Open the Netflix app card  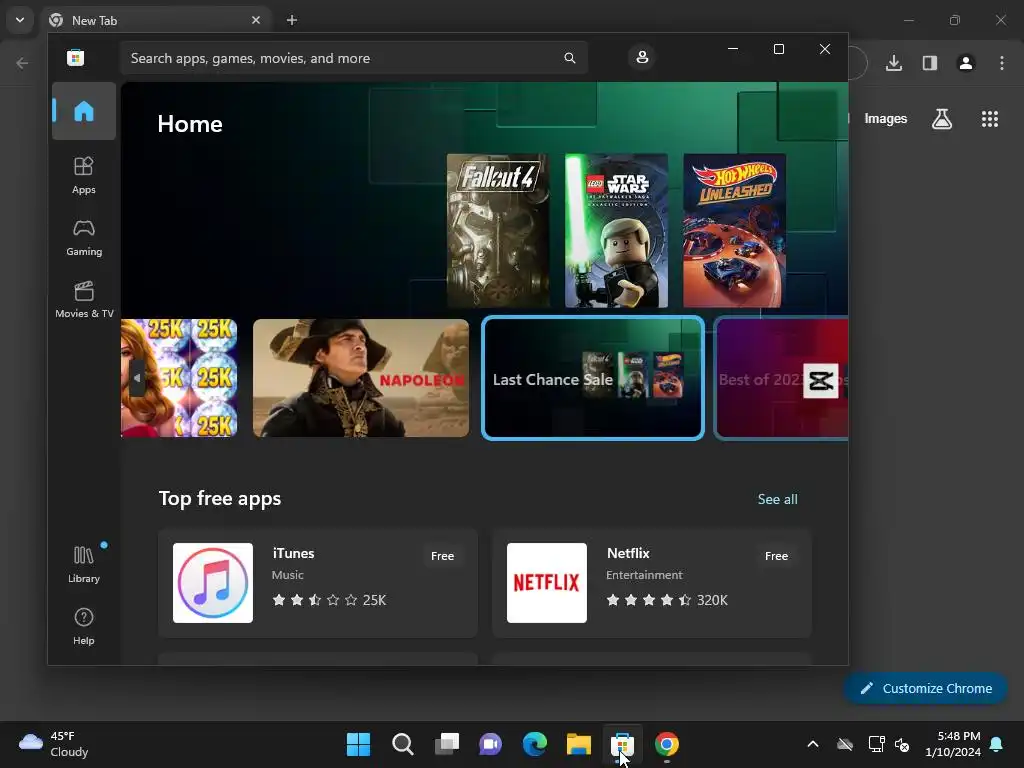click(x=652, y=583)
